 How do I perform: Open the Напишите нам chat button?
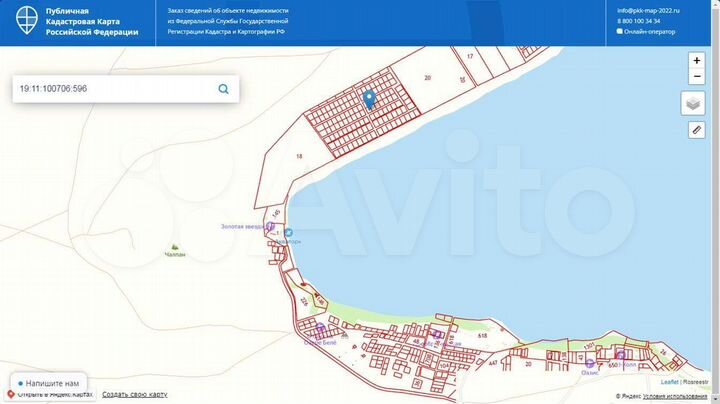pos(48,383)
